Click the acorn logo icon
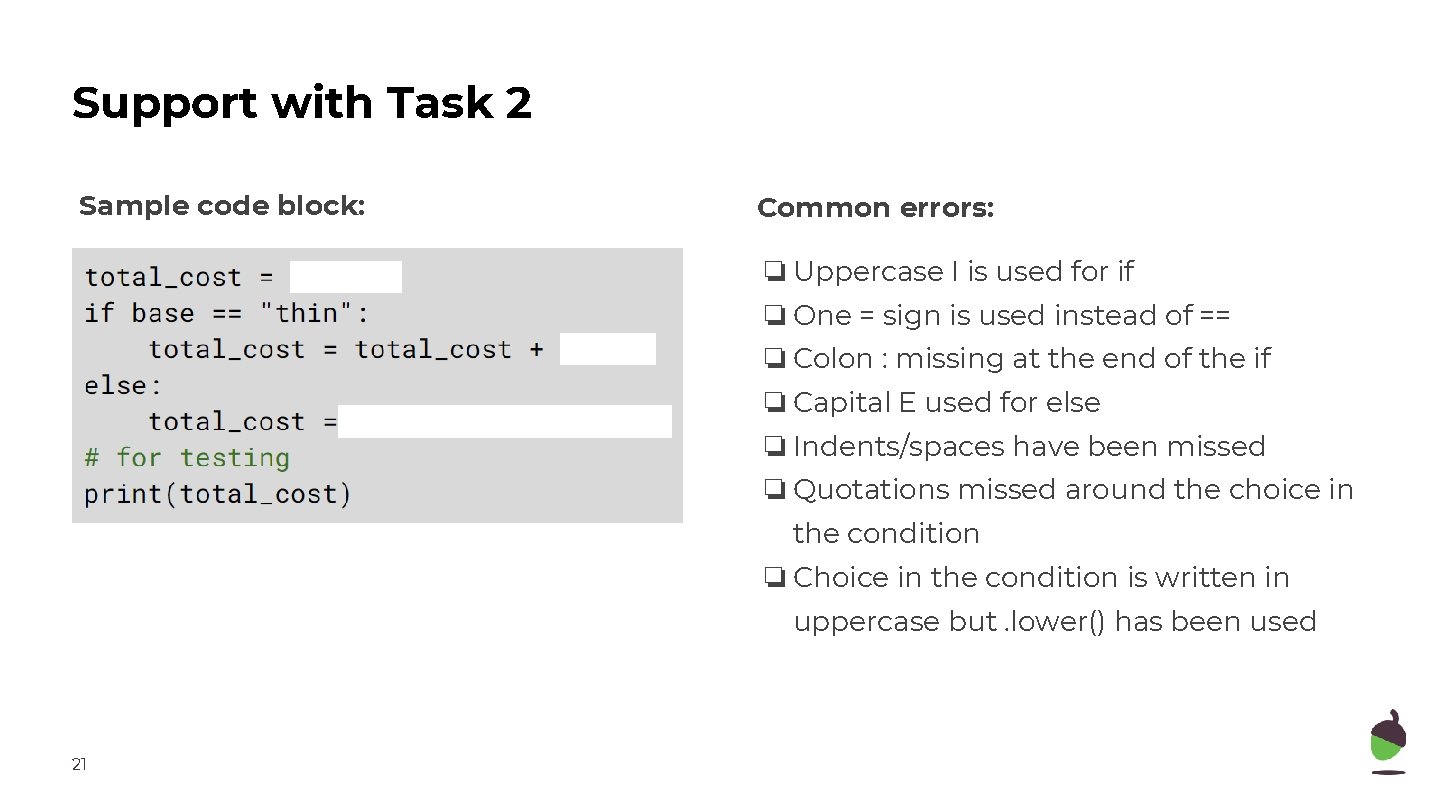 pyautogui.click(x=1388, y=742)
